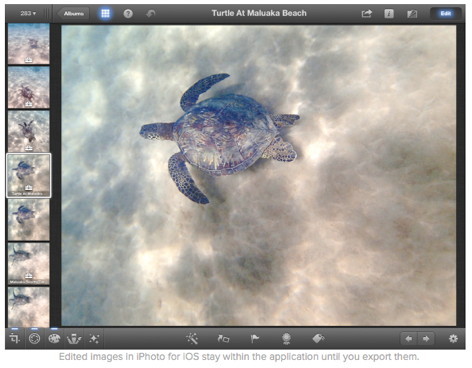Open the Effects sparkle tool

click(x=94, y=339)
